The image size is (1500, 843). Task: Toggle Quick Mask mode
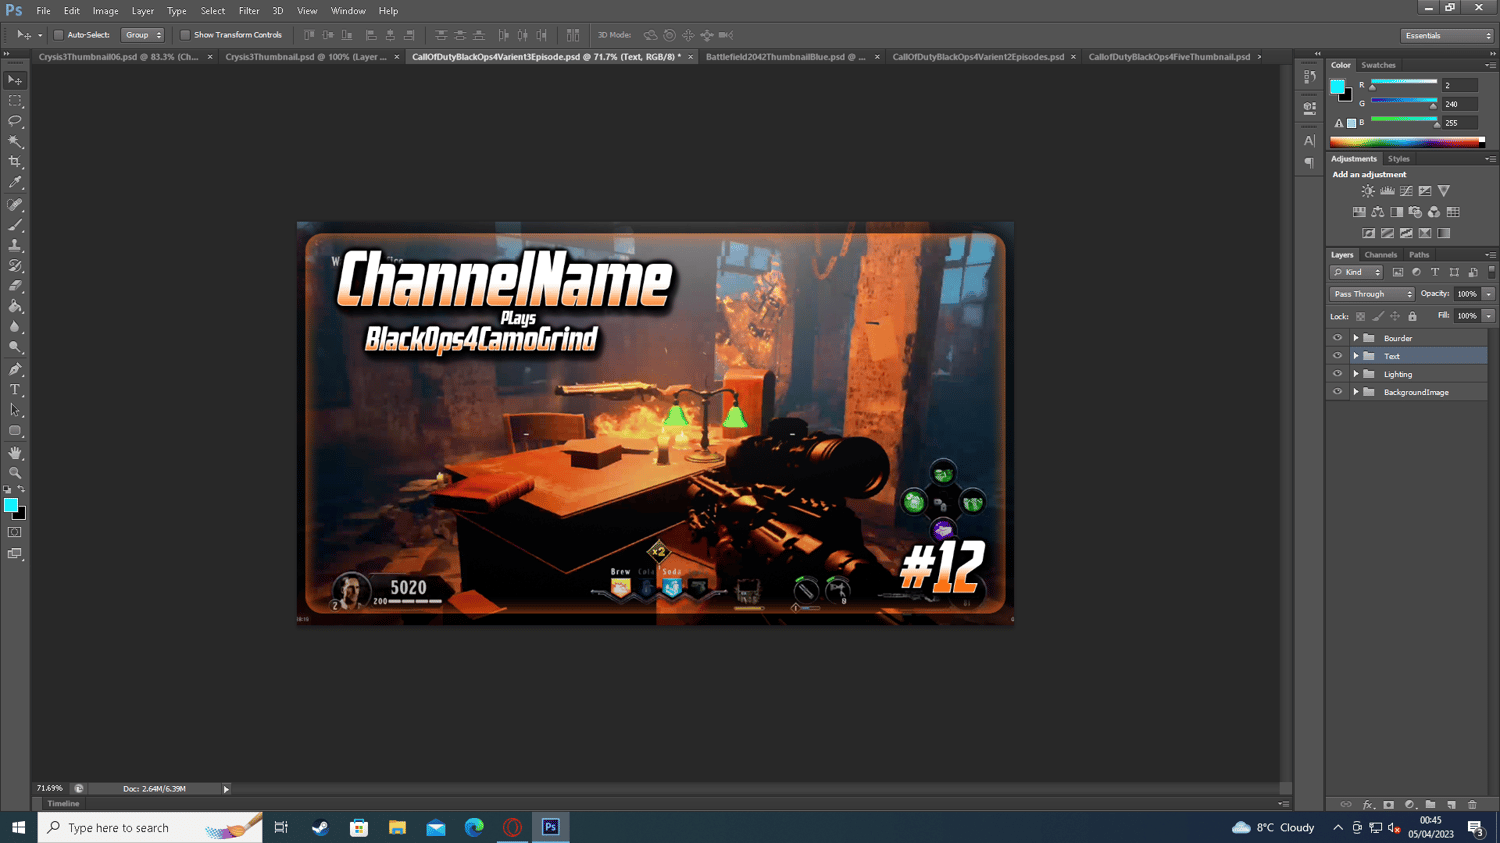[x=15, y=533]
